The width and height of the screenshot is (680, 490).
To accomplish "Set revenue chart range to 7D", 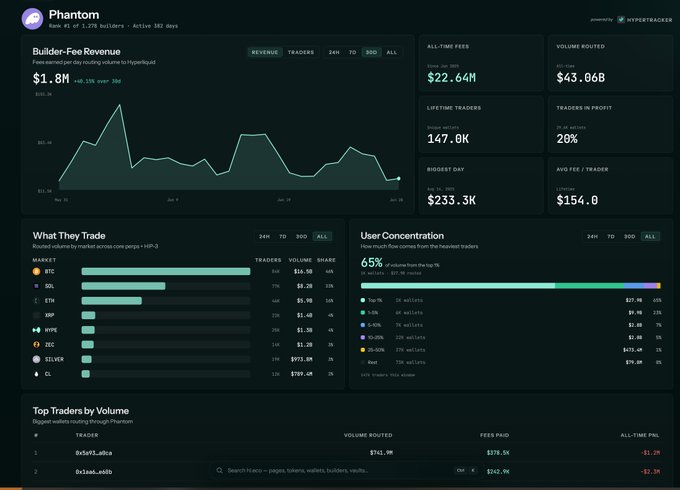I will [353, 52].
